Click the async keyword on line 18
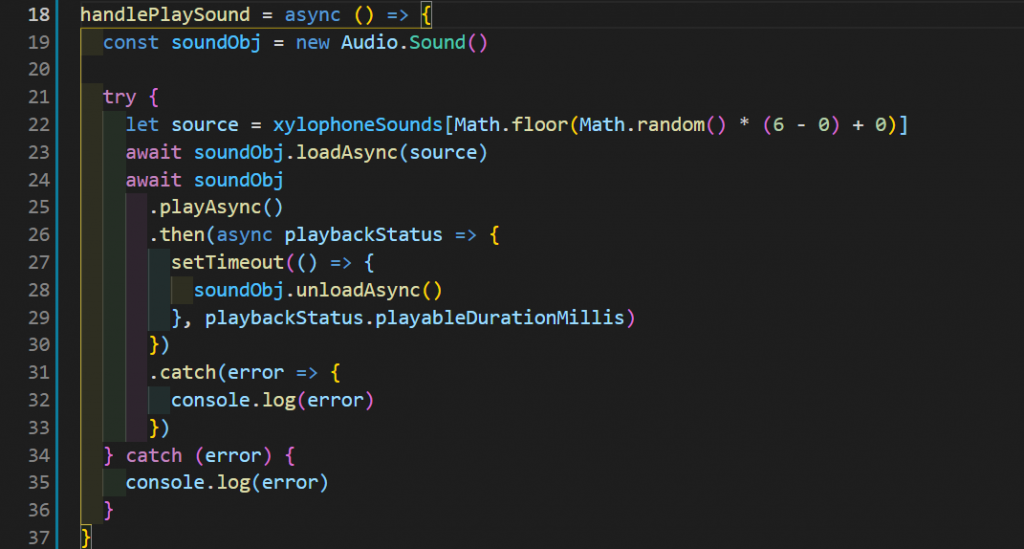 (x=312, y=14)
